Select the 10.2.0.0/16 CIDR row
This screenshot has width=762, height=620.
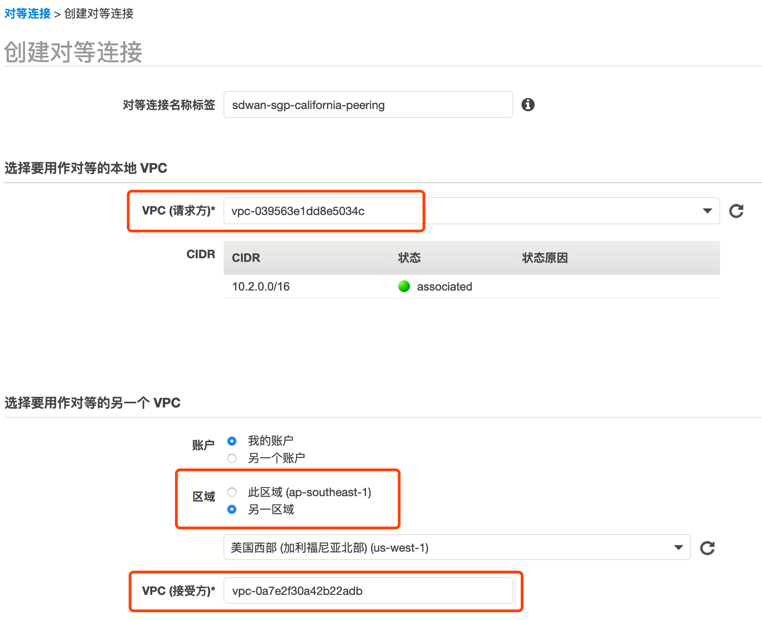[471, 287]
